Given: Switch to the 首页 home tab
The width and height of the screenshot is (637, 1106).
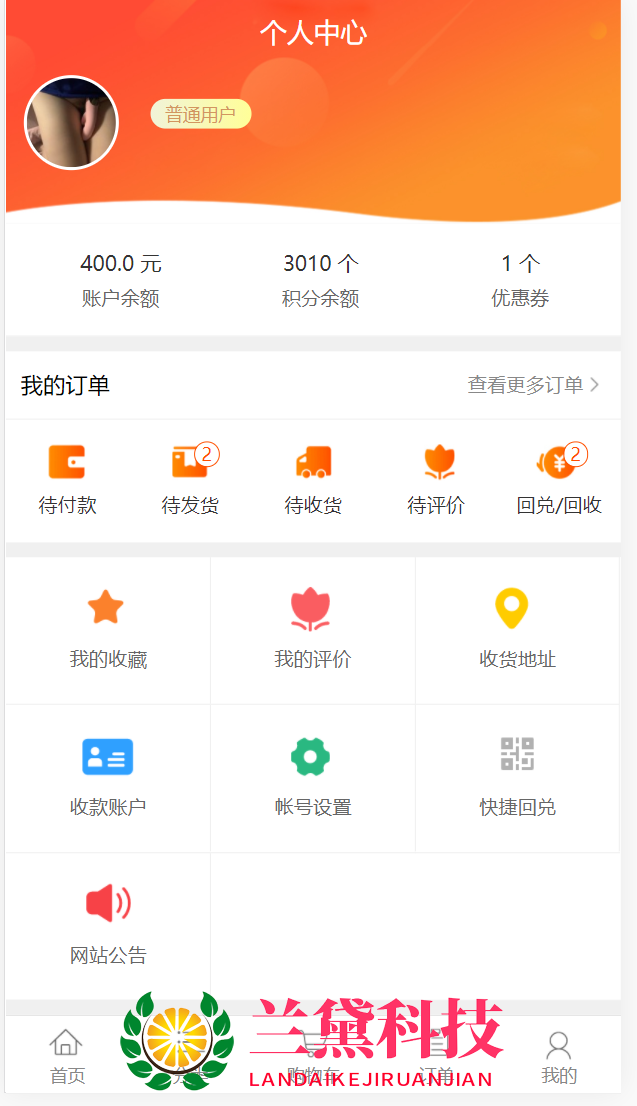Looking at the screenshot, I should [x=67, y=1056].
